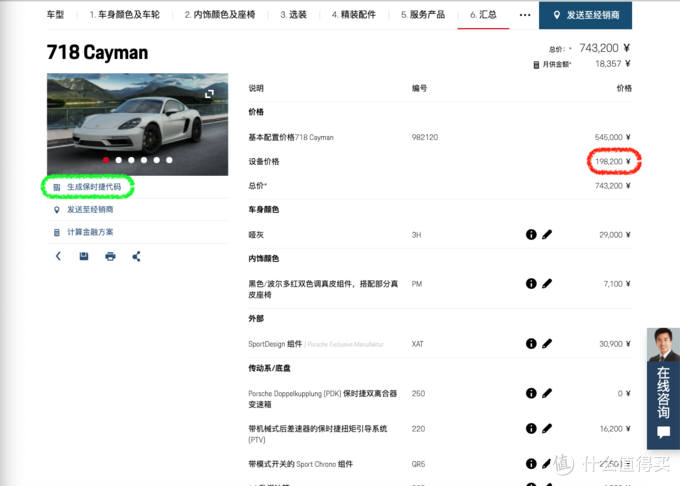
Task: Show info for PTV option 220
Action: click(x=531, y=428)
